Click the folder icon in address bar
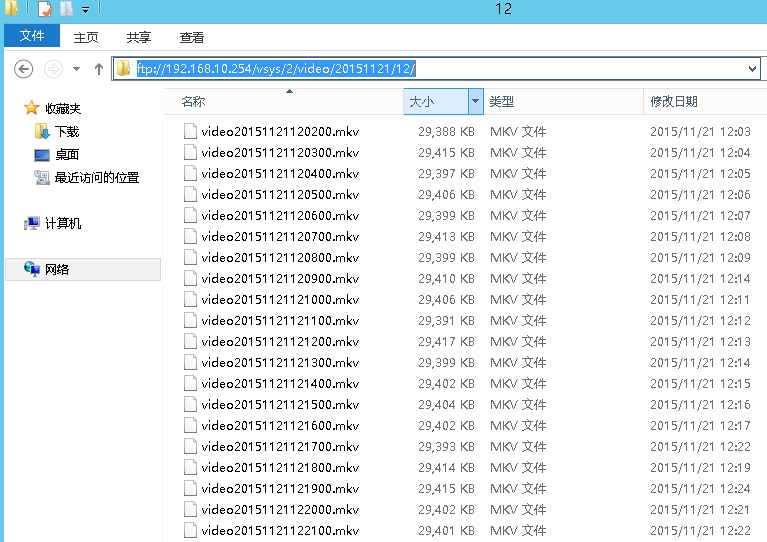767x542 pixels. [123, 68]
